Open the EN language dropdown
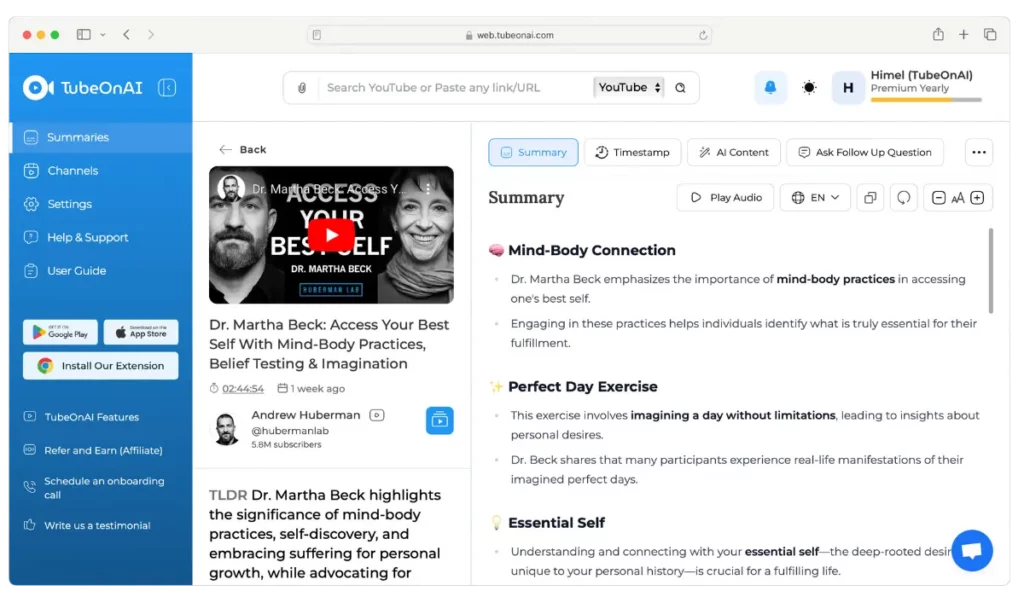 point(815,197)
